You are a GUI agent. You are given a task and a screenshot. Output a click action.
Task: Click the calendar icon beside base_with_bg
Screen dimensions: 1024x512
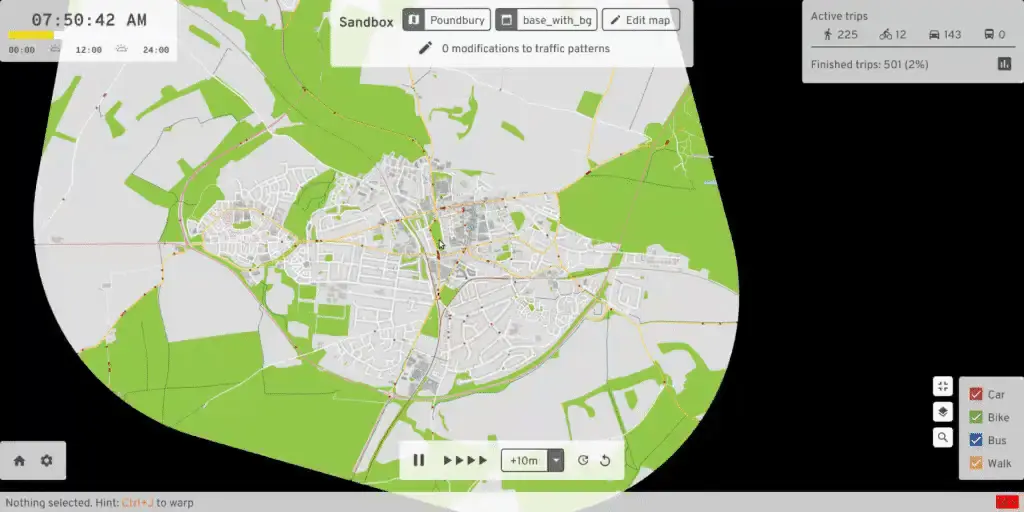click(506, 20)
